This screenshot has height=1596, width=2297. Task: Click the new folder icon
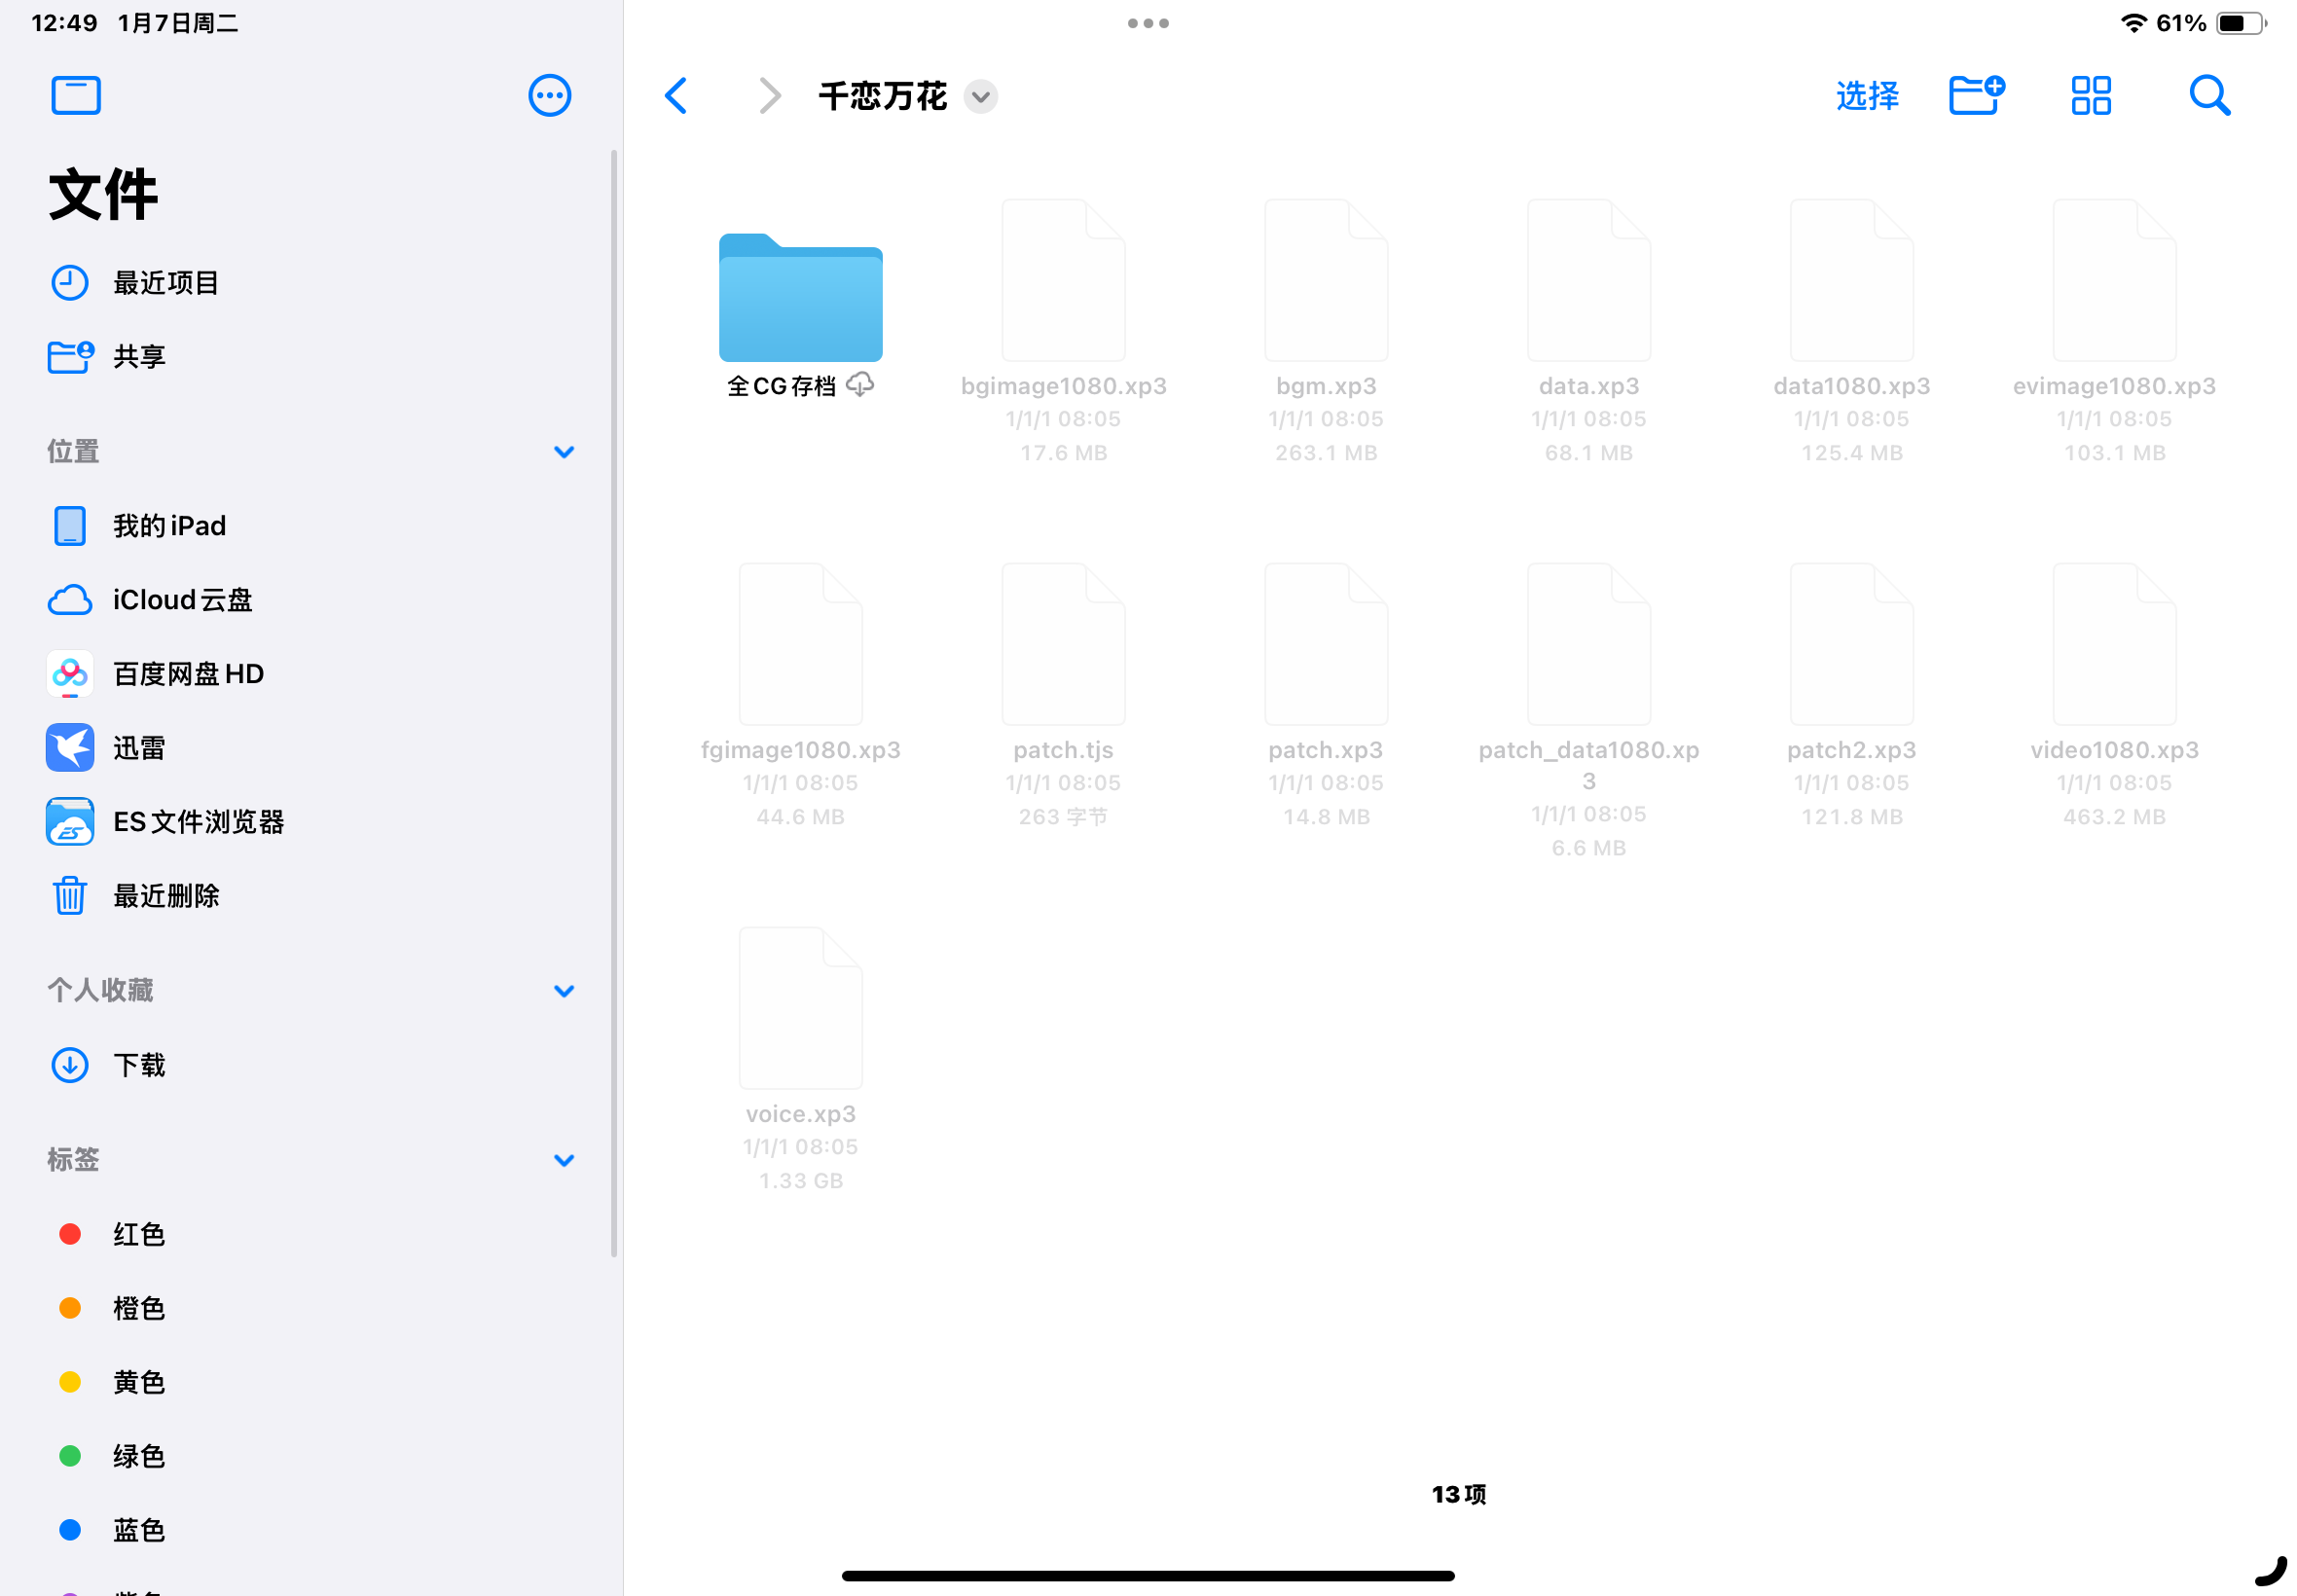pos(1975,96)
